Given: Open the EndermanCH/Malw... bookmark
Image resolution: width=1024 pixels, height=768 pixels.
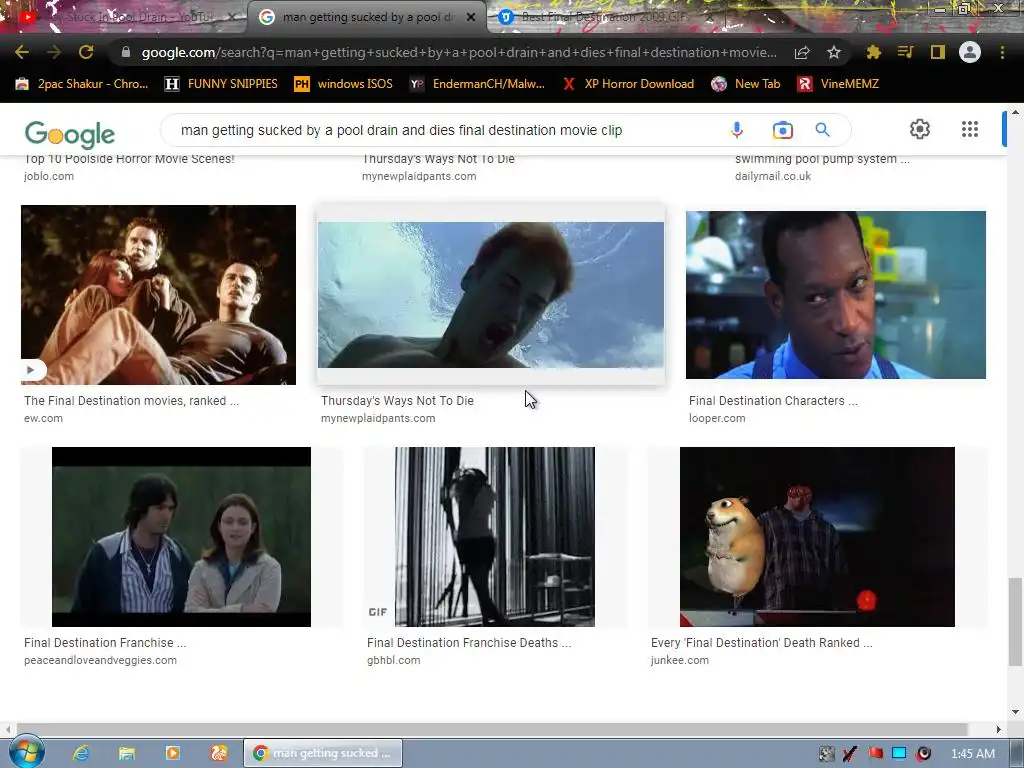Looking at the screenshot, I should [x=477, y=84].
